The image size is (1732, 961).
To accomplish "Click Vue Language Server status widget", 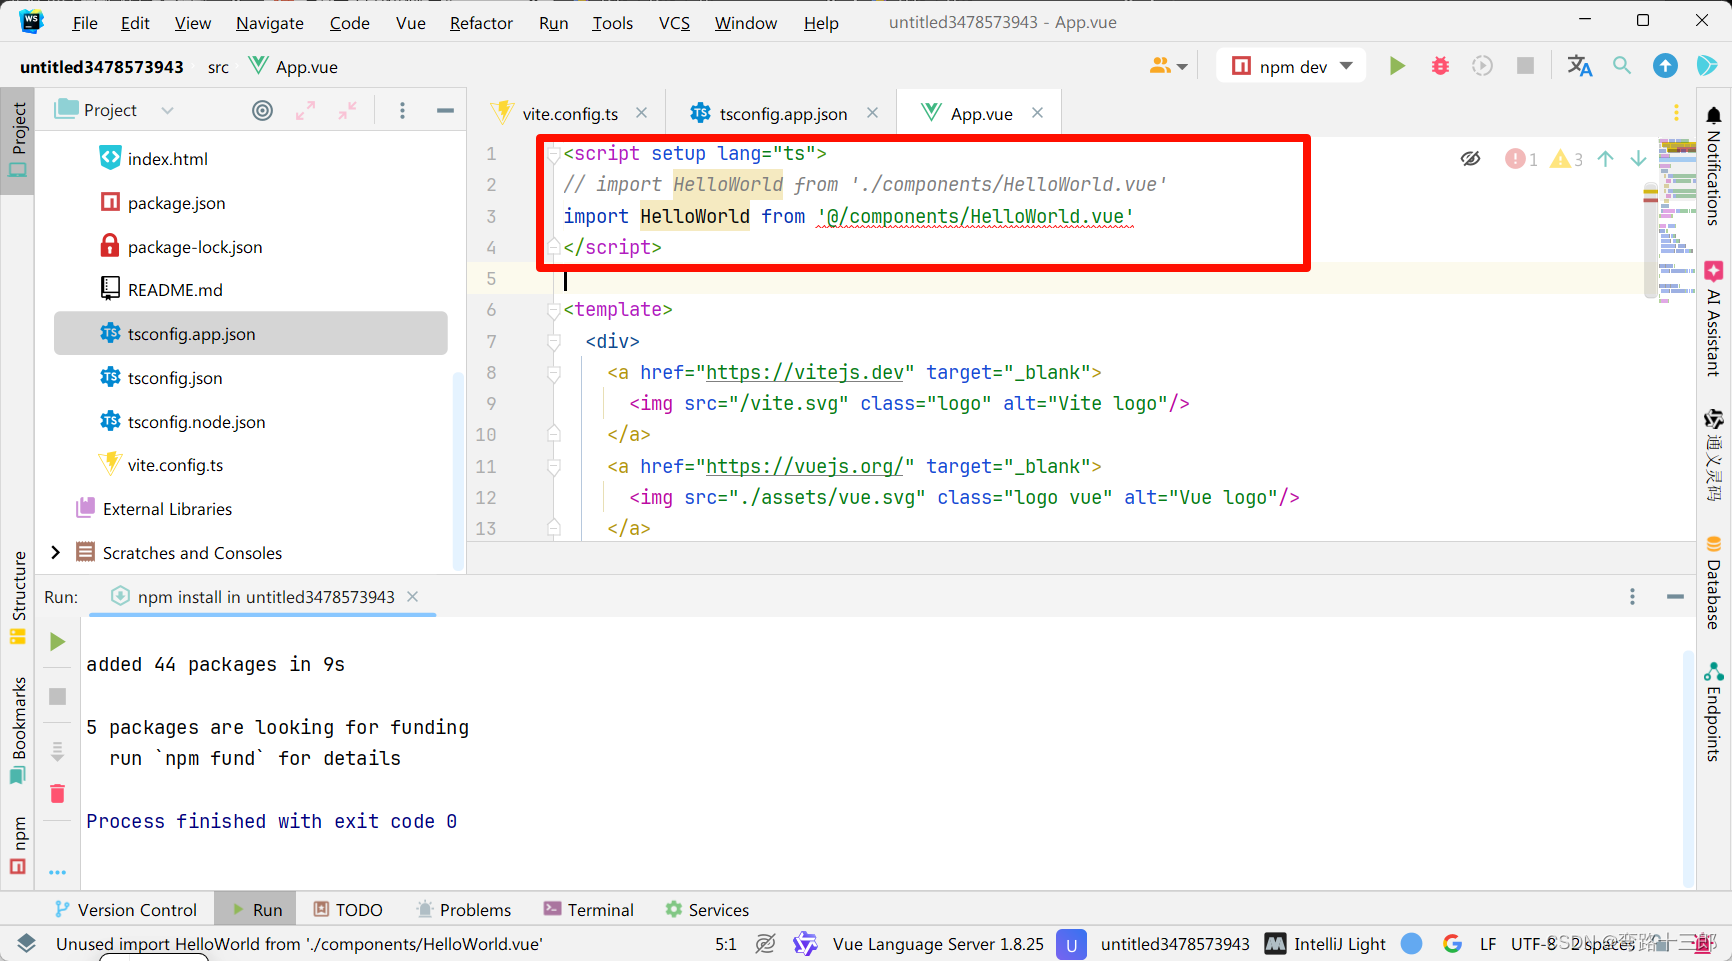I will click(938, 944).
